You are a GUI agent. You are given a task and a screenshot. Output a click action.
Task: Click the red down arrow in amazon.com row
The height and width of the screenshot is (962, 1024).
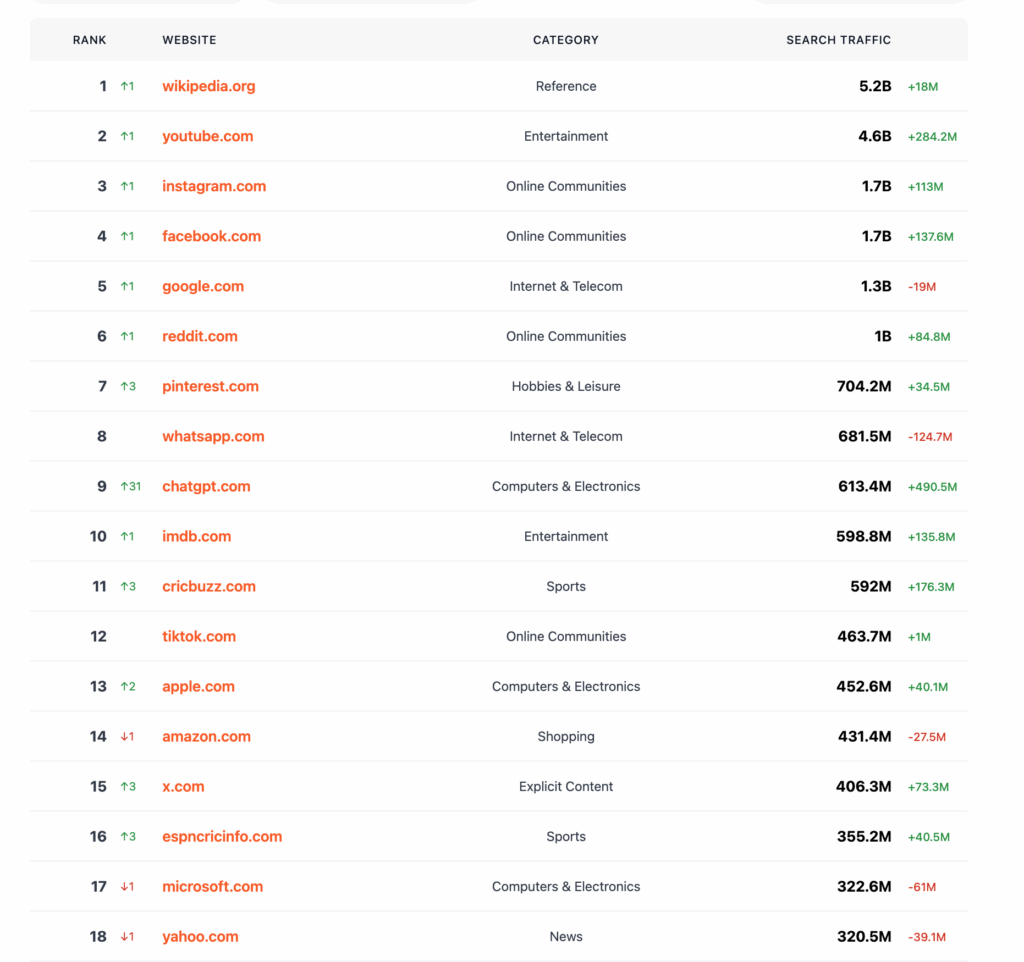127,737
